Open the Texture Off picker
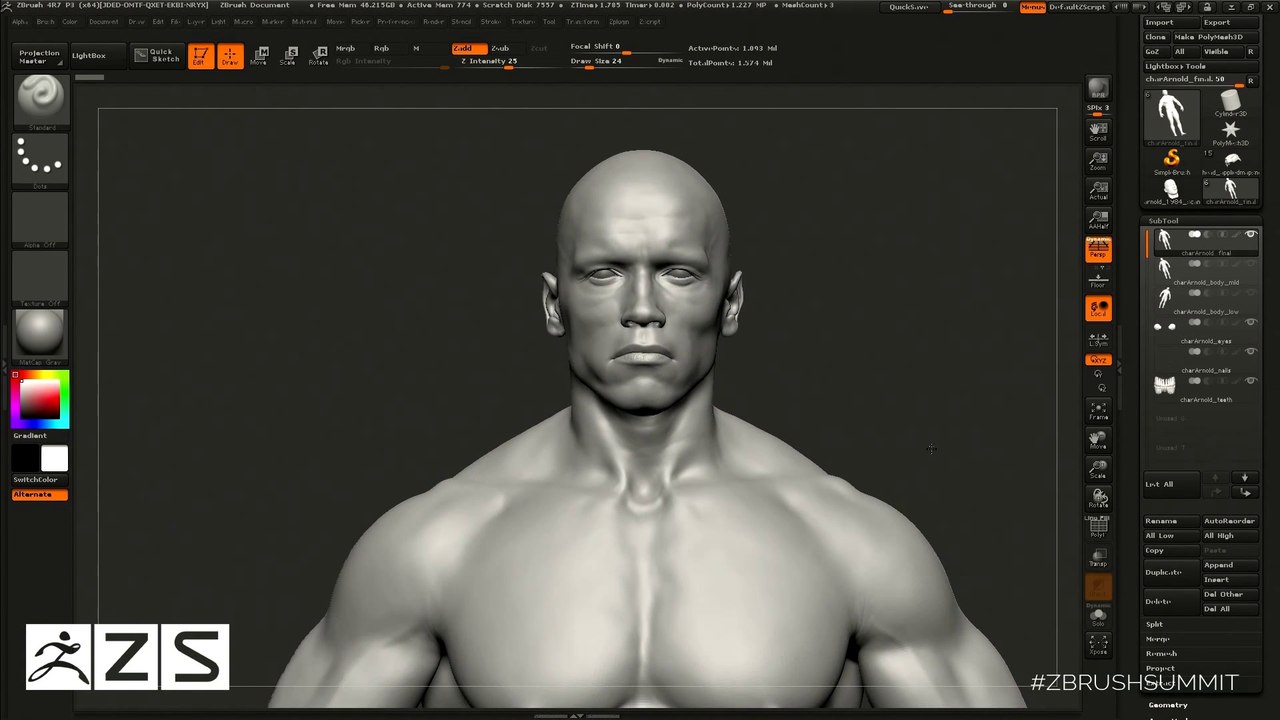1280x720 pixels. (x=41, y=278)
